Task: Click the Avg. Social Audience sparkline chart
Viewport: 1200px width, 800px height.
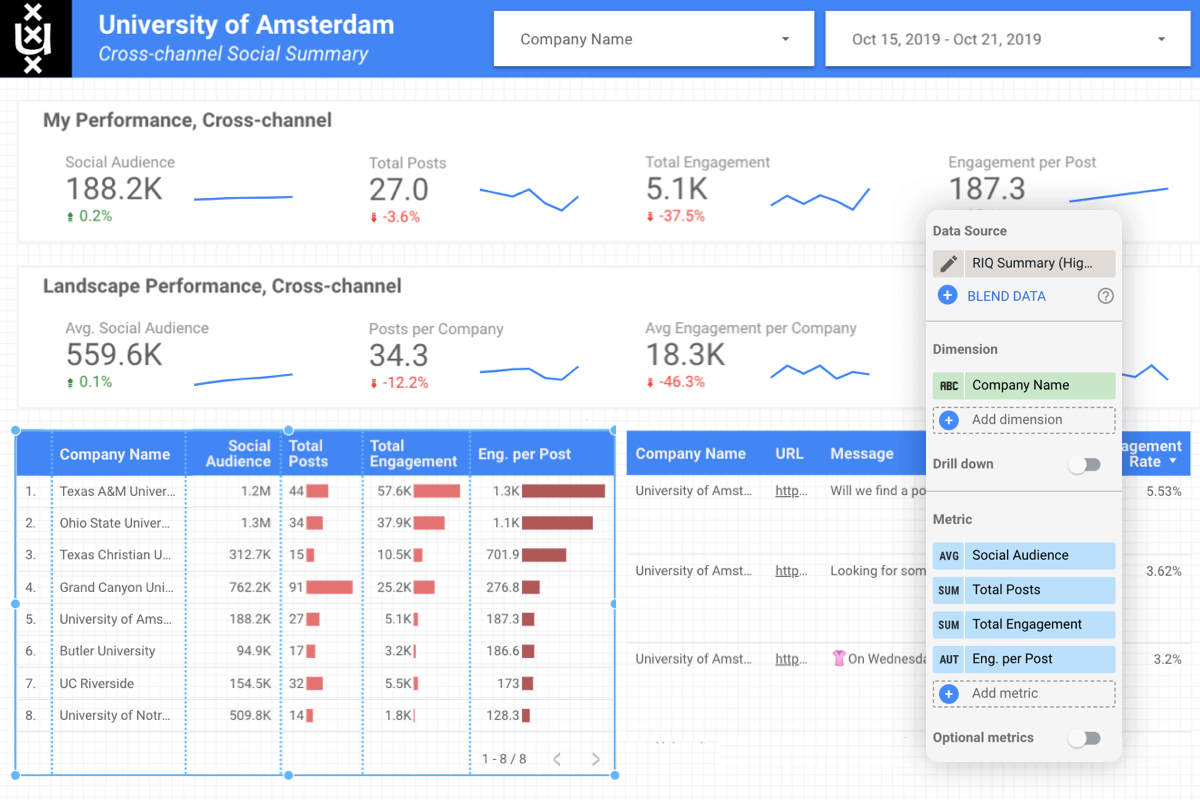Action: [243, 379]
